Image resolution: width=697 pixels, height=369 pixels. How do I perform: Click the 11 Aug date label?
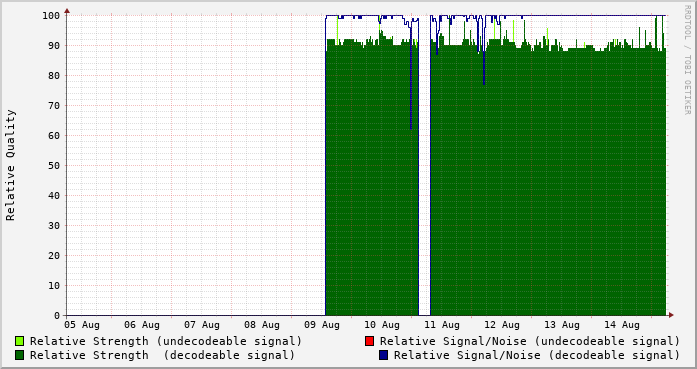pos(442,325)
